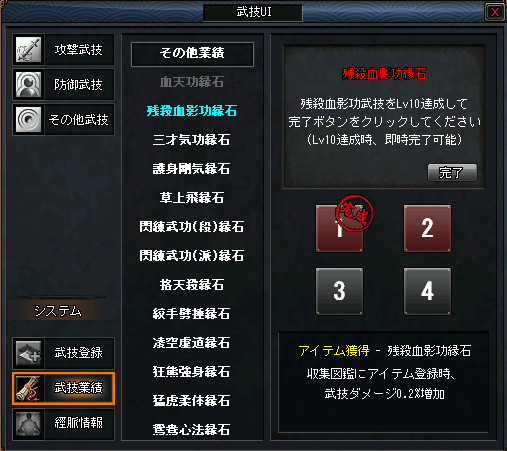Open the その他業績 category header

click(192, 54)
